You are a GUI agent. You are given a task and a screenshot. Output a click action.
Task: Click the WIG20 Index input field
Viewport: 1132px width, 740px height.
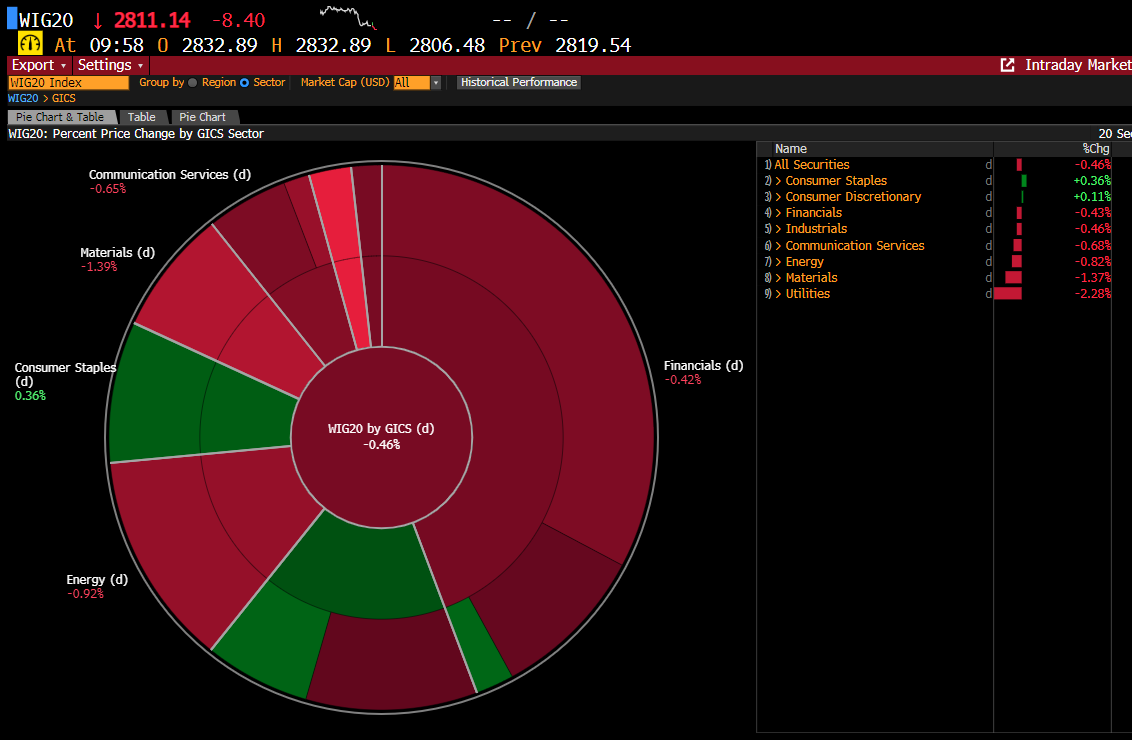pos(68,83)
